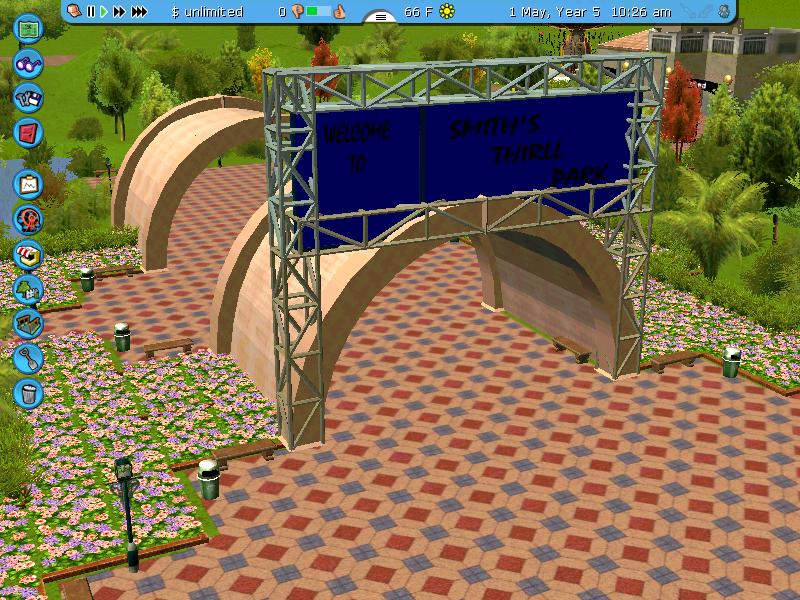800x600 pixels.
Task: Click the green park rating bar
Action: (318, 11)
